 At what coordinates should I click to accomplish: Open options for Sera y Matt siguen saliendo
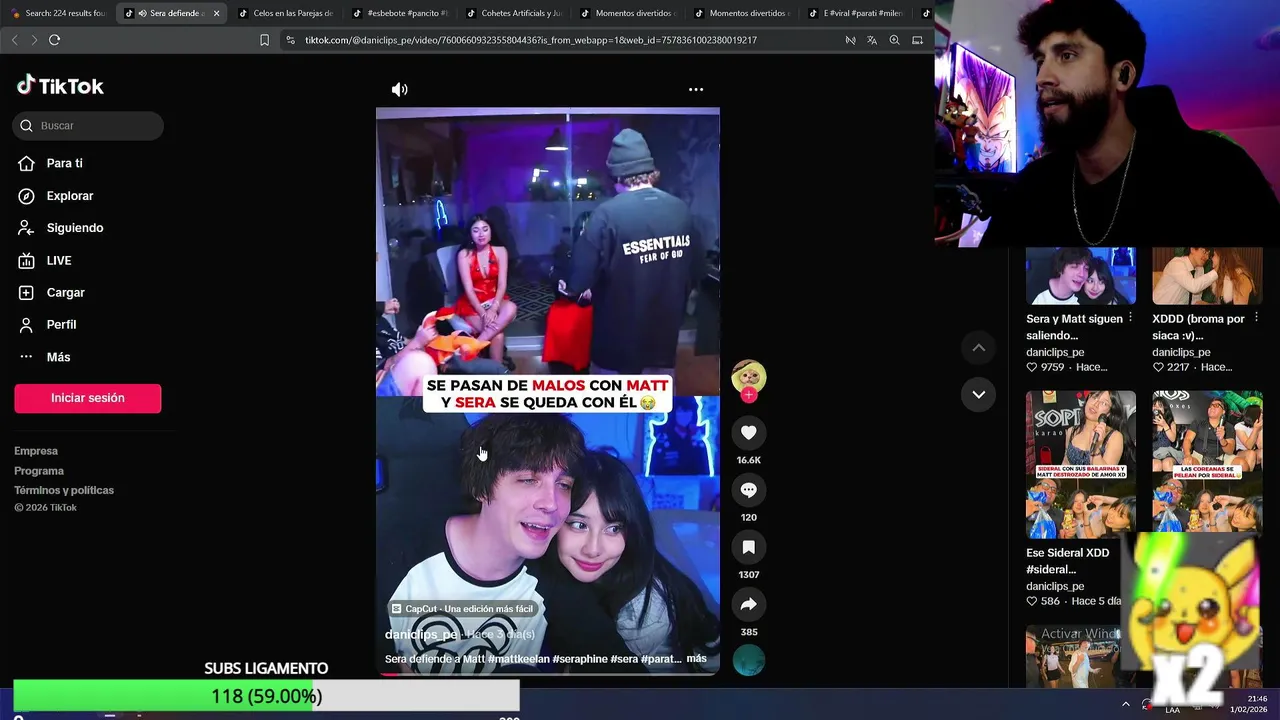pyautogui.click(x=1130, y=318)
